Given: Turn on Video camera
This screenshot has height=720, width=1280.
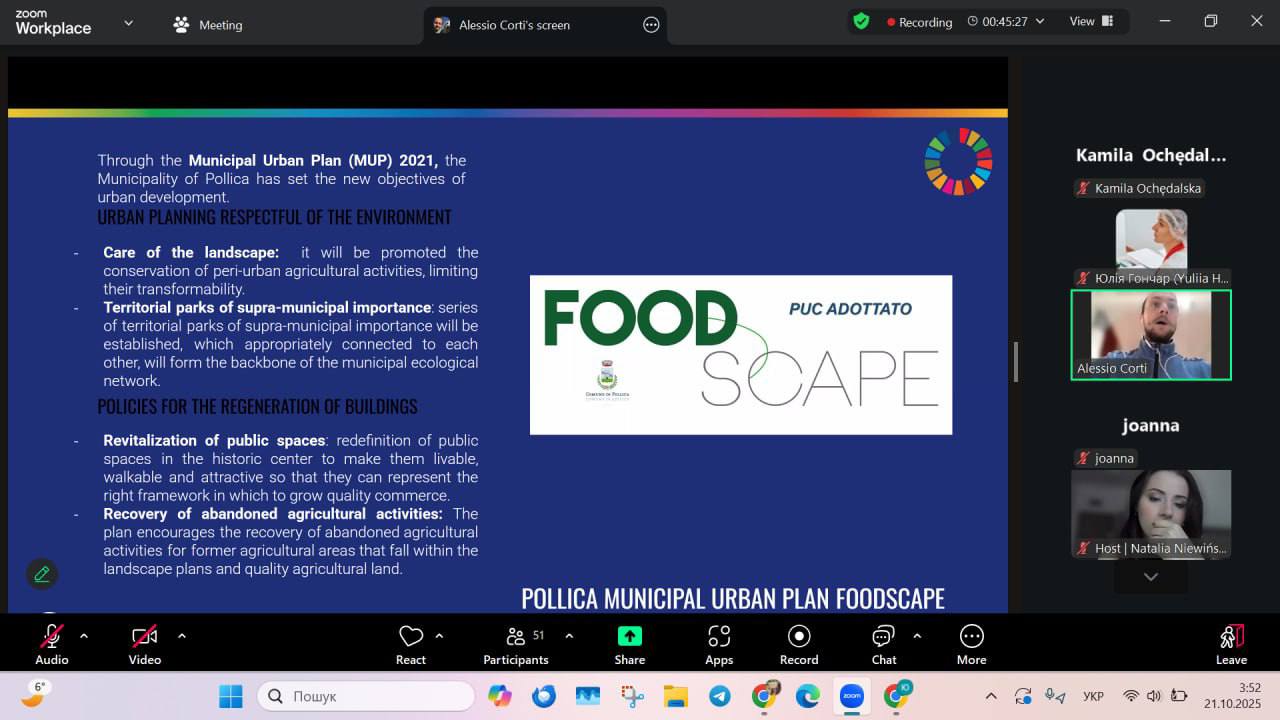Looking at the screenshot, I should [145, 645].
